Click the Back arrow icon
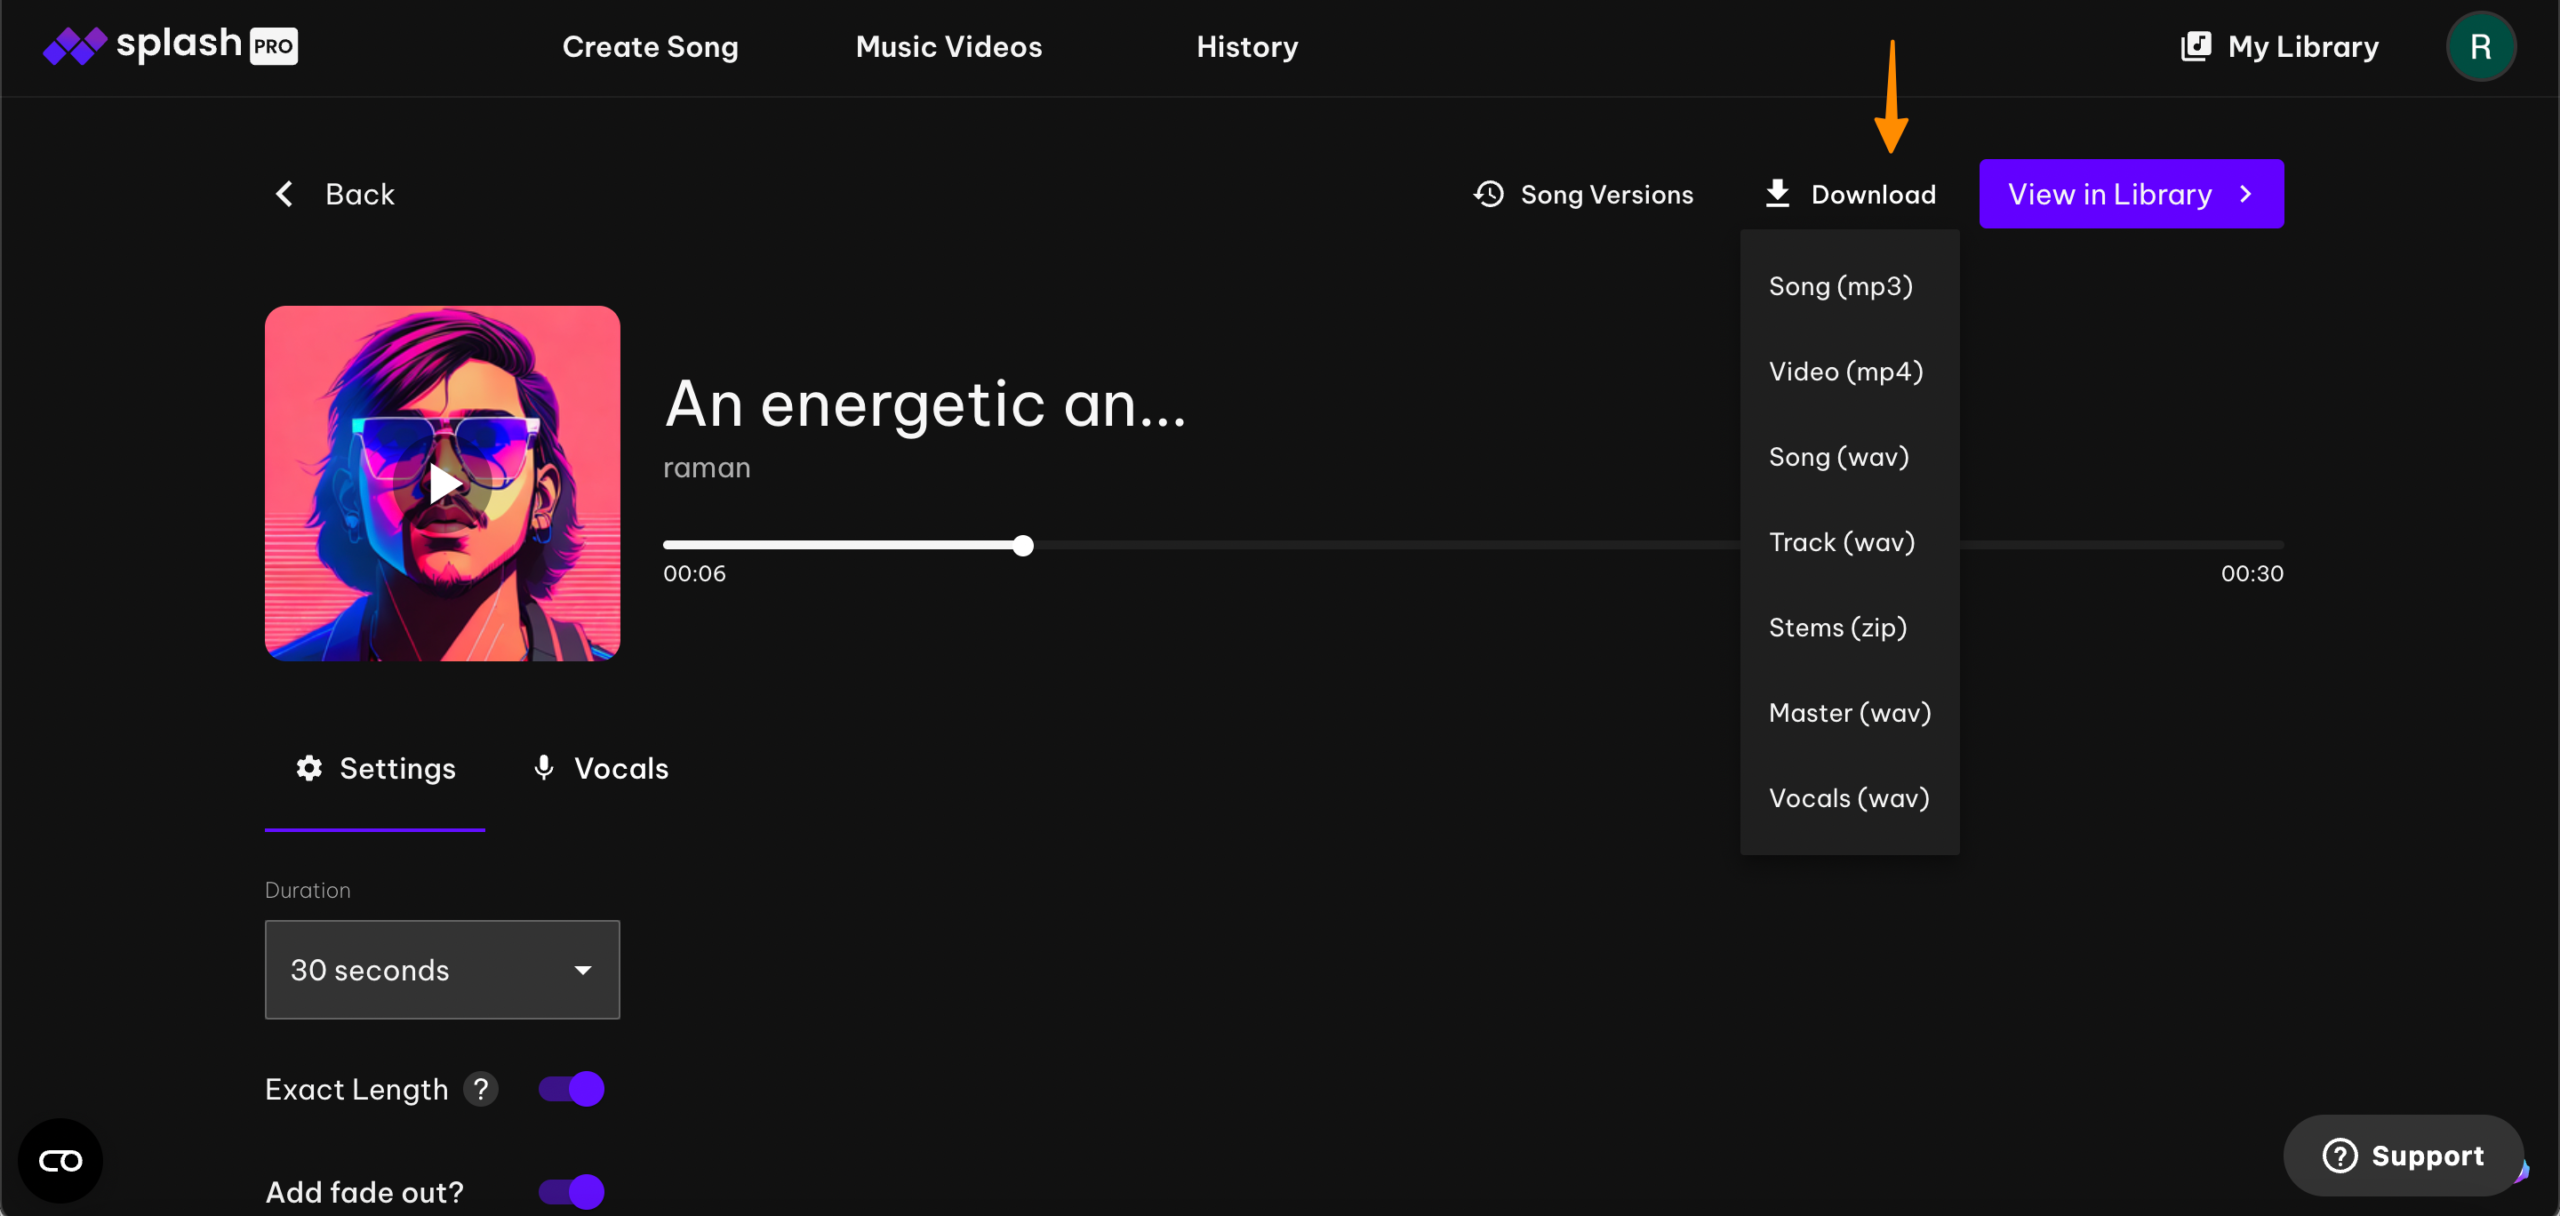 coord(284,194)
